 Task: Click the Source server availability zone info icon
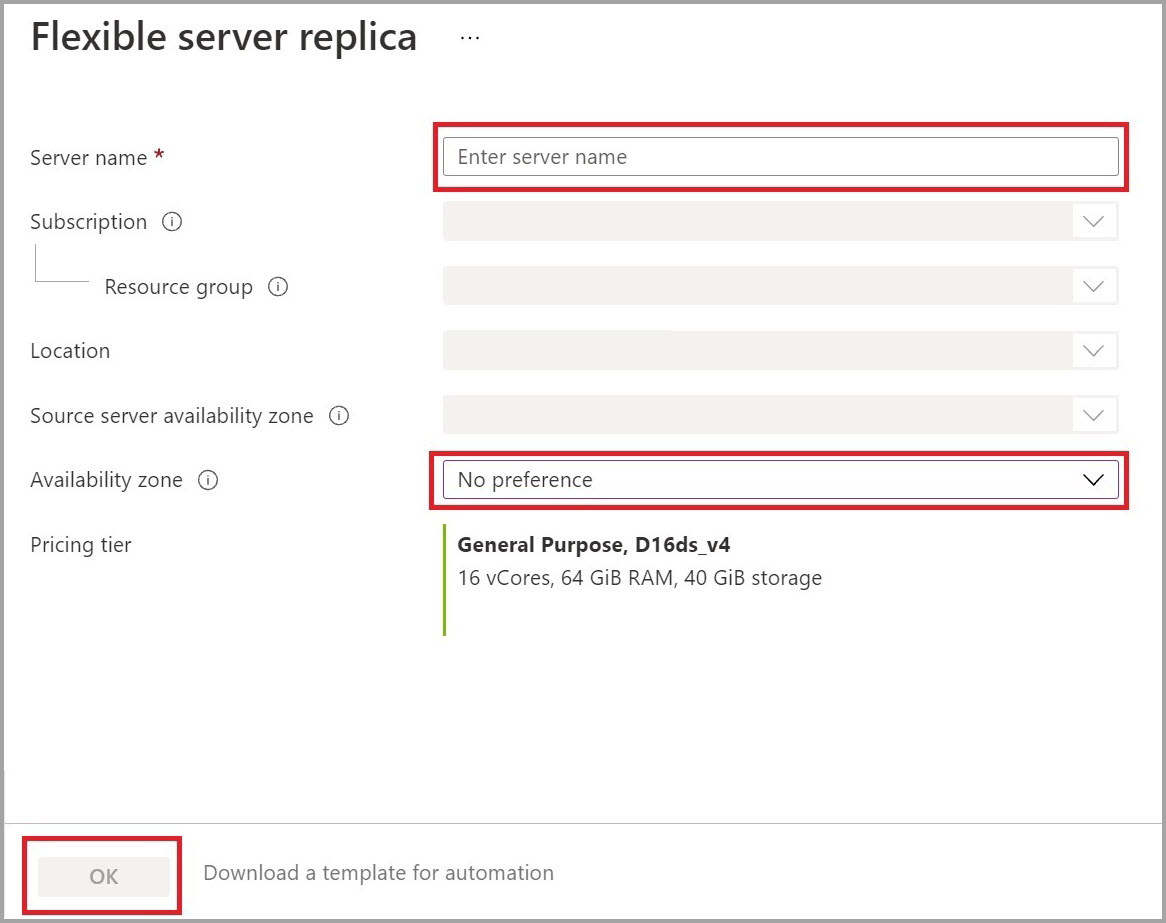(x=339, y=416)
